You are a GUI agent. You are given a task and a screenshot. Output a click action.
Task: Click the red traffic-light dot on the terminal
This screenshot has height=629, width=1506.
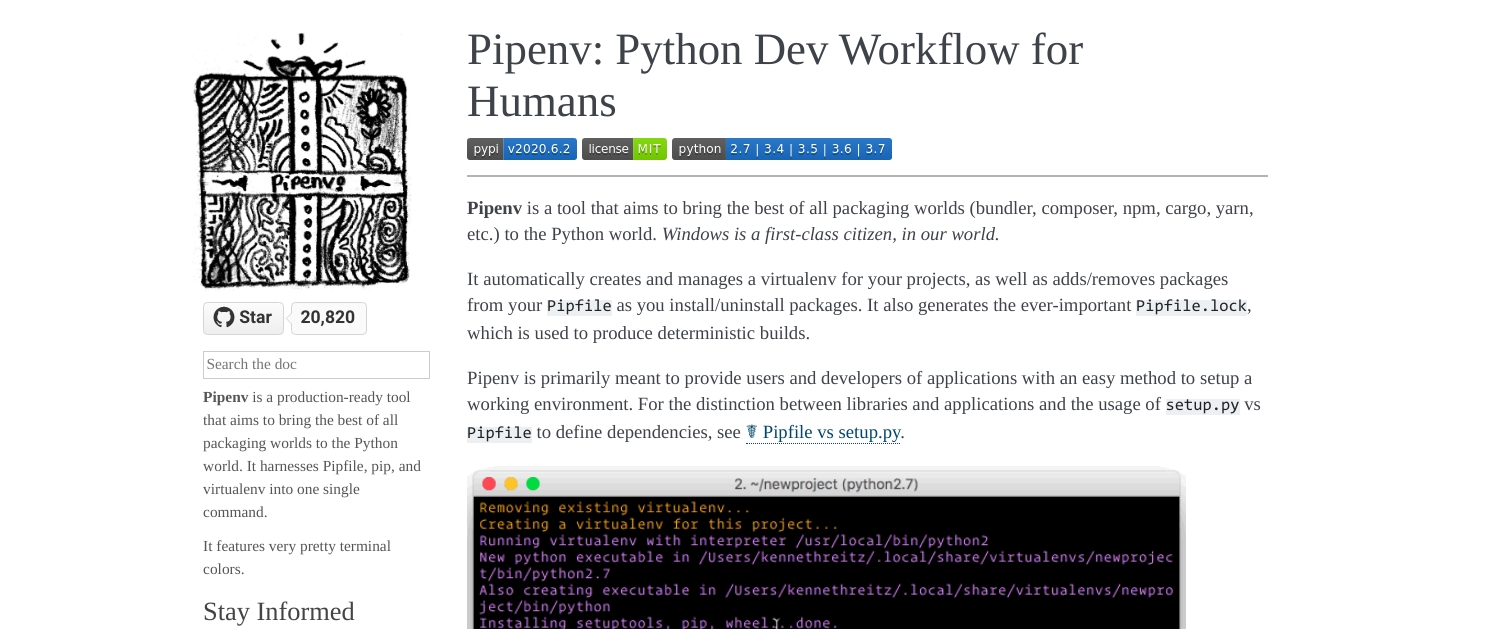tap(488, 483)
